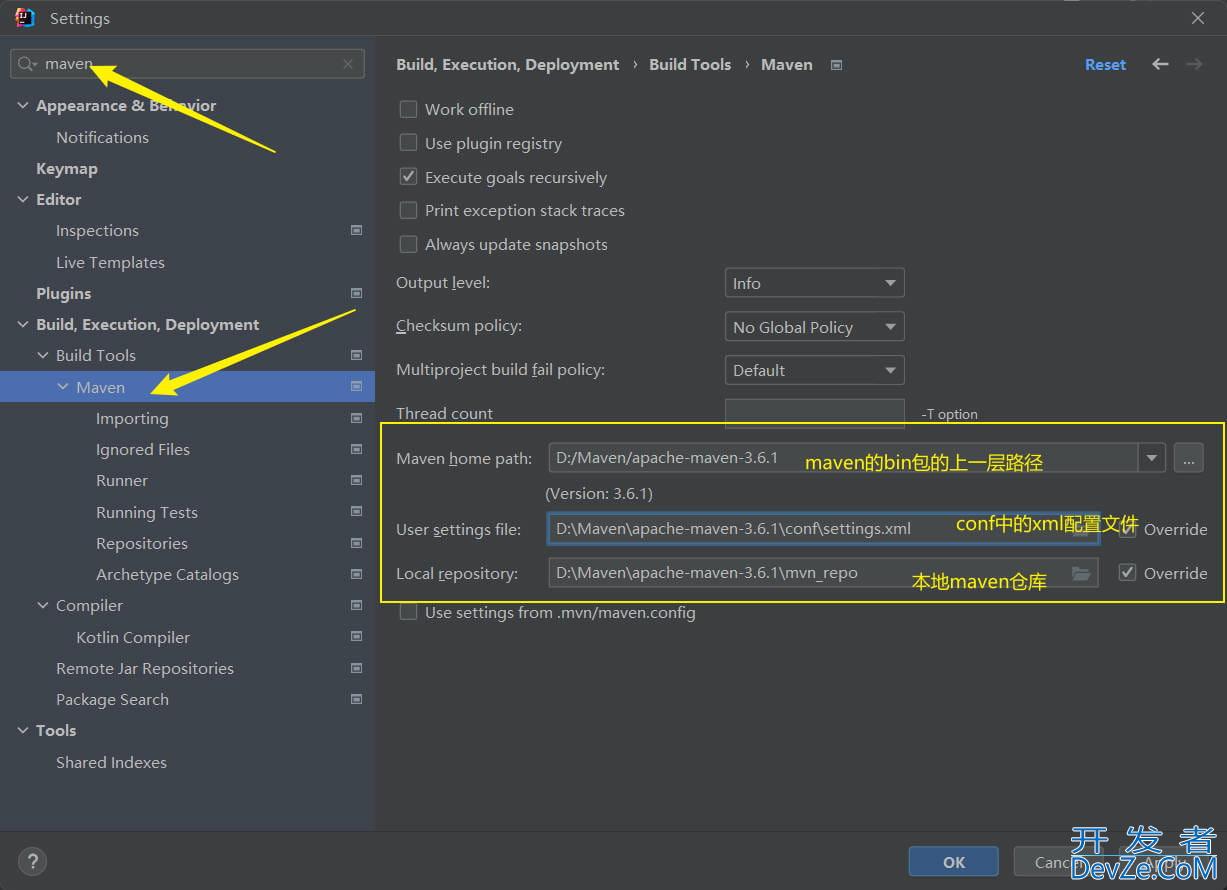
Task: Click the project-level icon beside Inspections
Action: 356,230
